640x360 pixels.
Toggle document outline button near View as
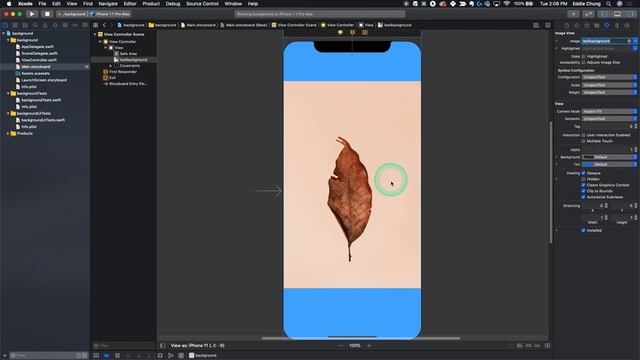click(x=162, y=346)
